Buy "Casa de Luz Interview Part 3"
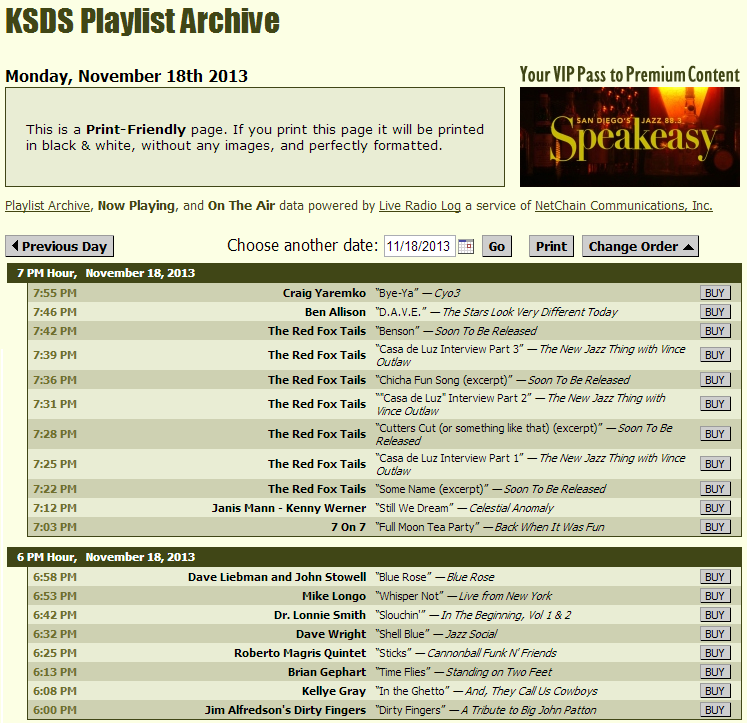 point(715,355)
